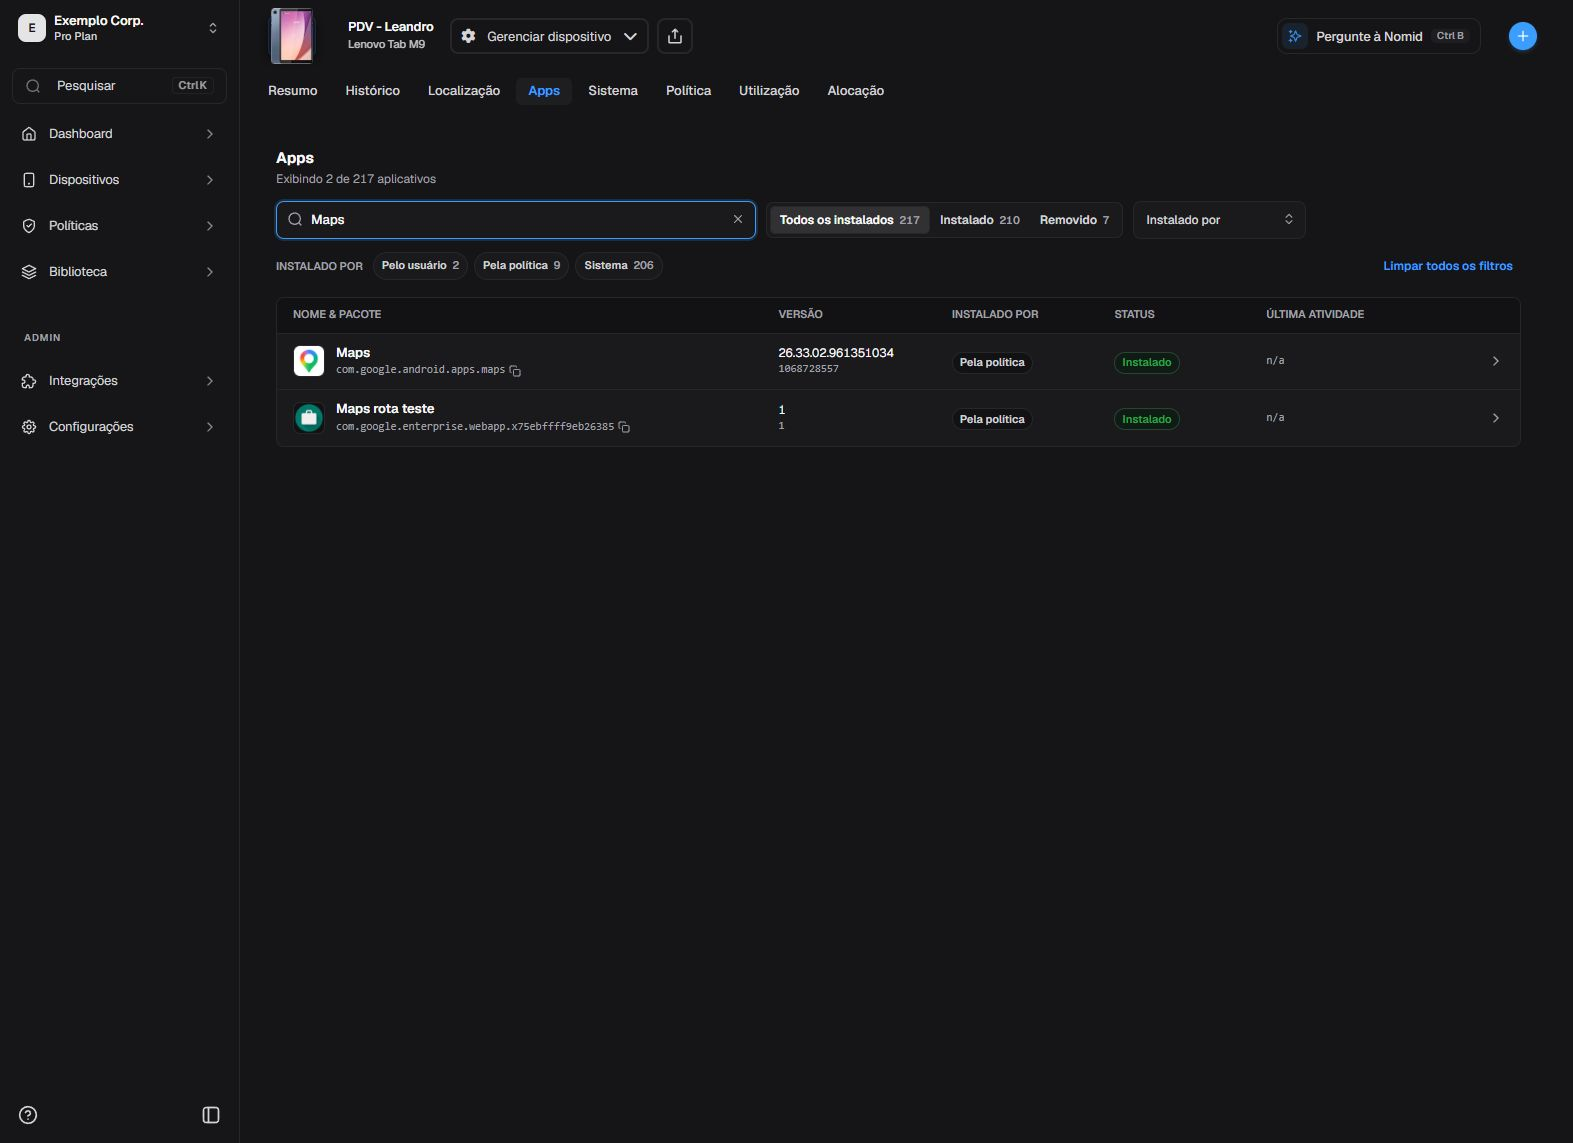The height and width of the screenshot is (1143, 1573).
Task: Toggle the Pelo usuário filter chip
Action: (x=420, y=266)
